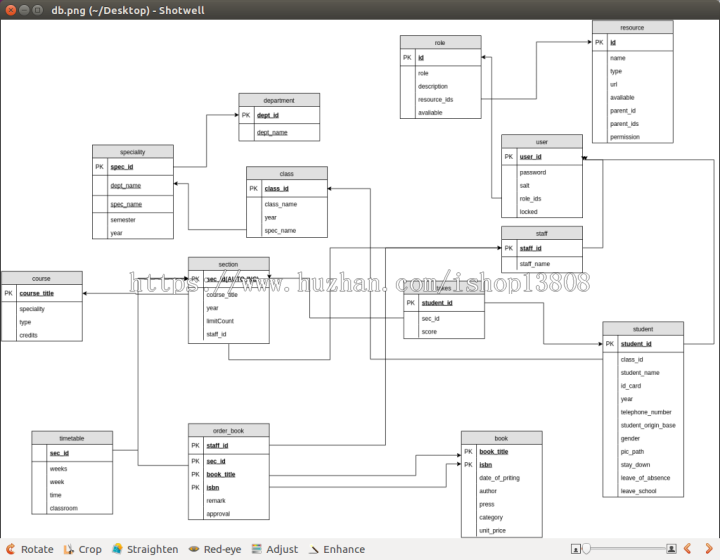Open the Adjust color panel
Screen dimensions: 720x560
(274, 549)
